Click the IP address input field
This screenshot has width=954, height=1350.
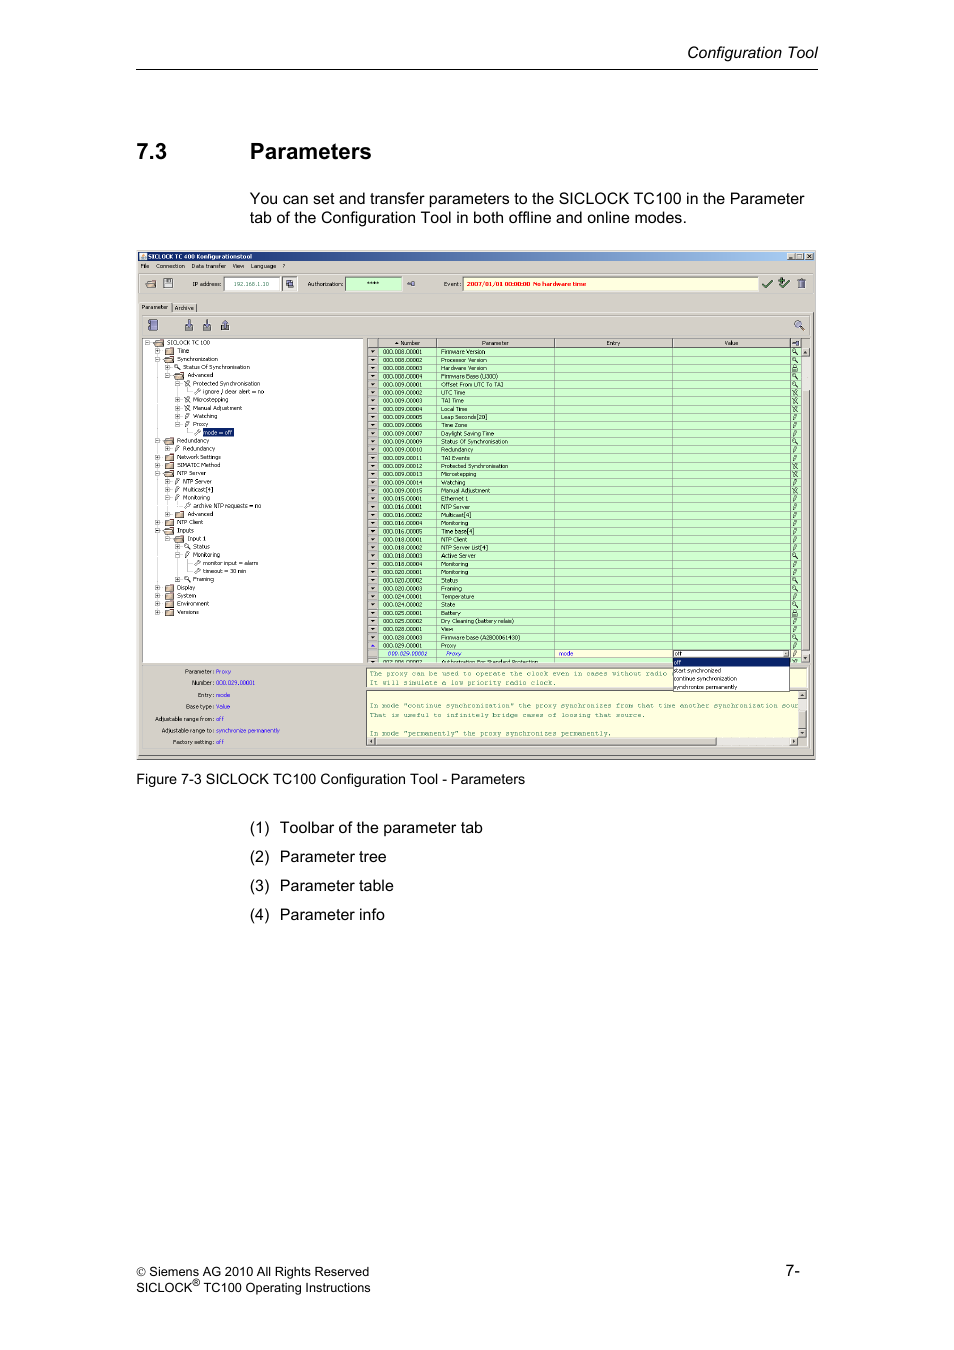click(252, 284)
